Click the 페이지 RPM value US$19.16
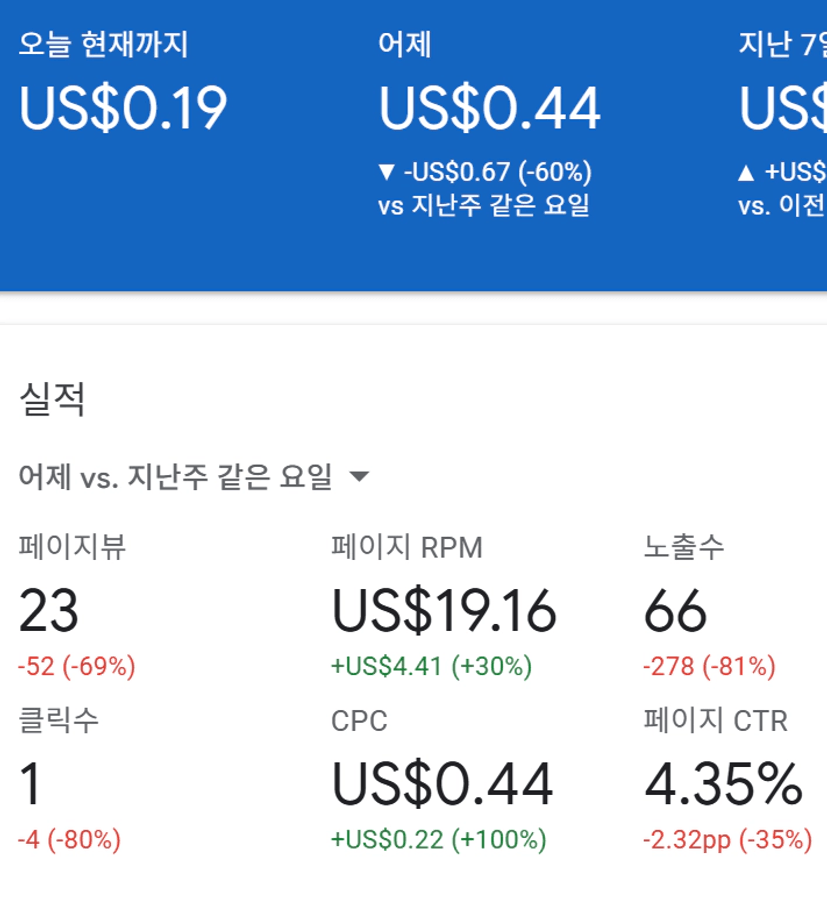 click(444, 611)
